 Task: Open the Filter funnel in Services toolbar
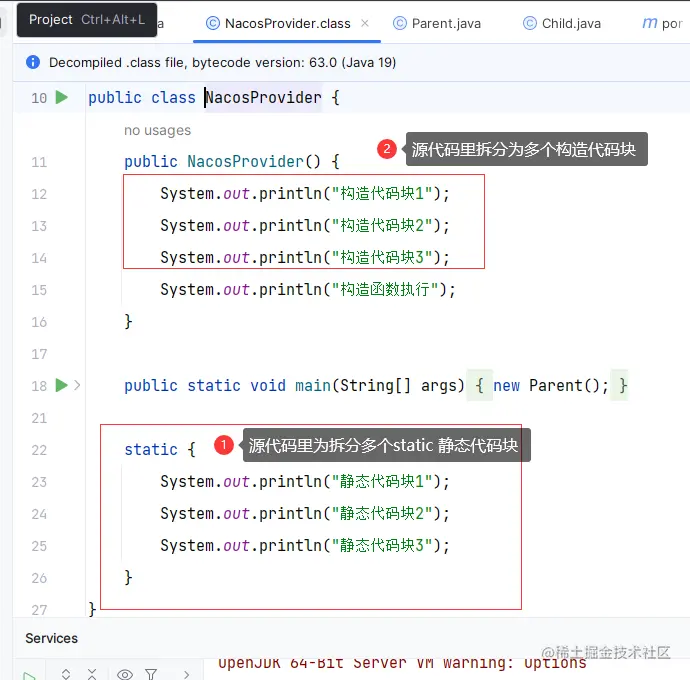point(151,674)
